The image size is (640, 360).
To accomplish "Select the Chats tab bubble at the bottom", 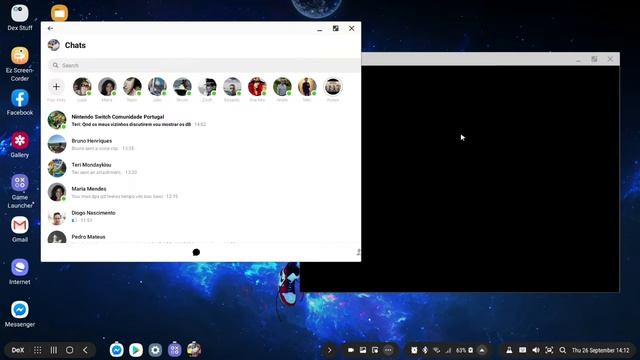I will [196, 252].
